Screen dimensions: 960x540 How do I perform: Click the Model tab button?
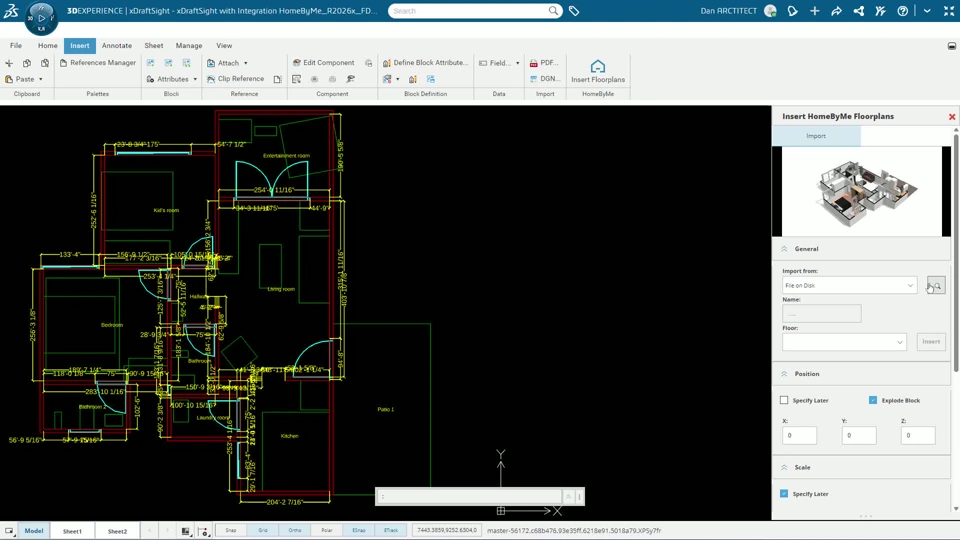click(x=34, y=531)
